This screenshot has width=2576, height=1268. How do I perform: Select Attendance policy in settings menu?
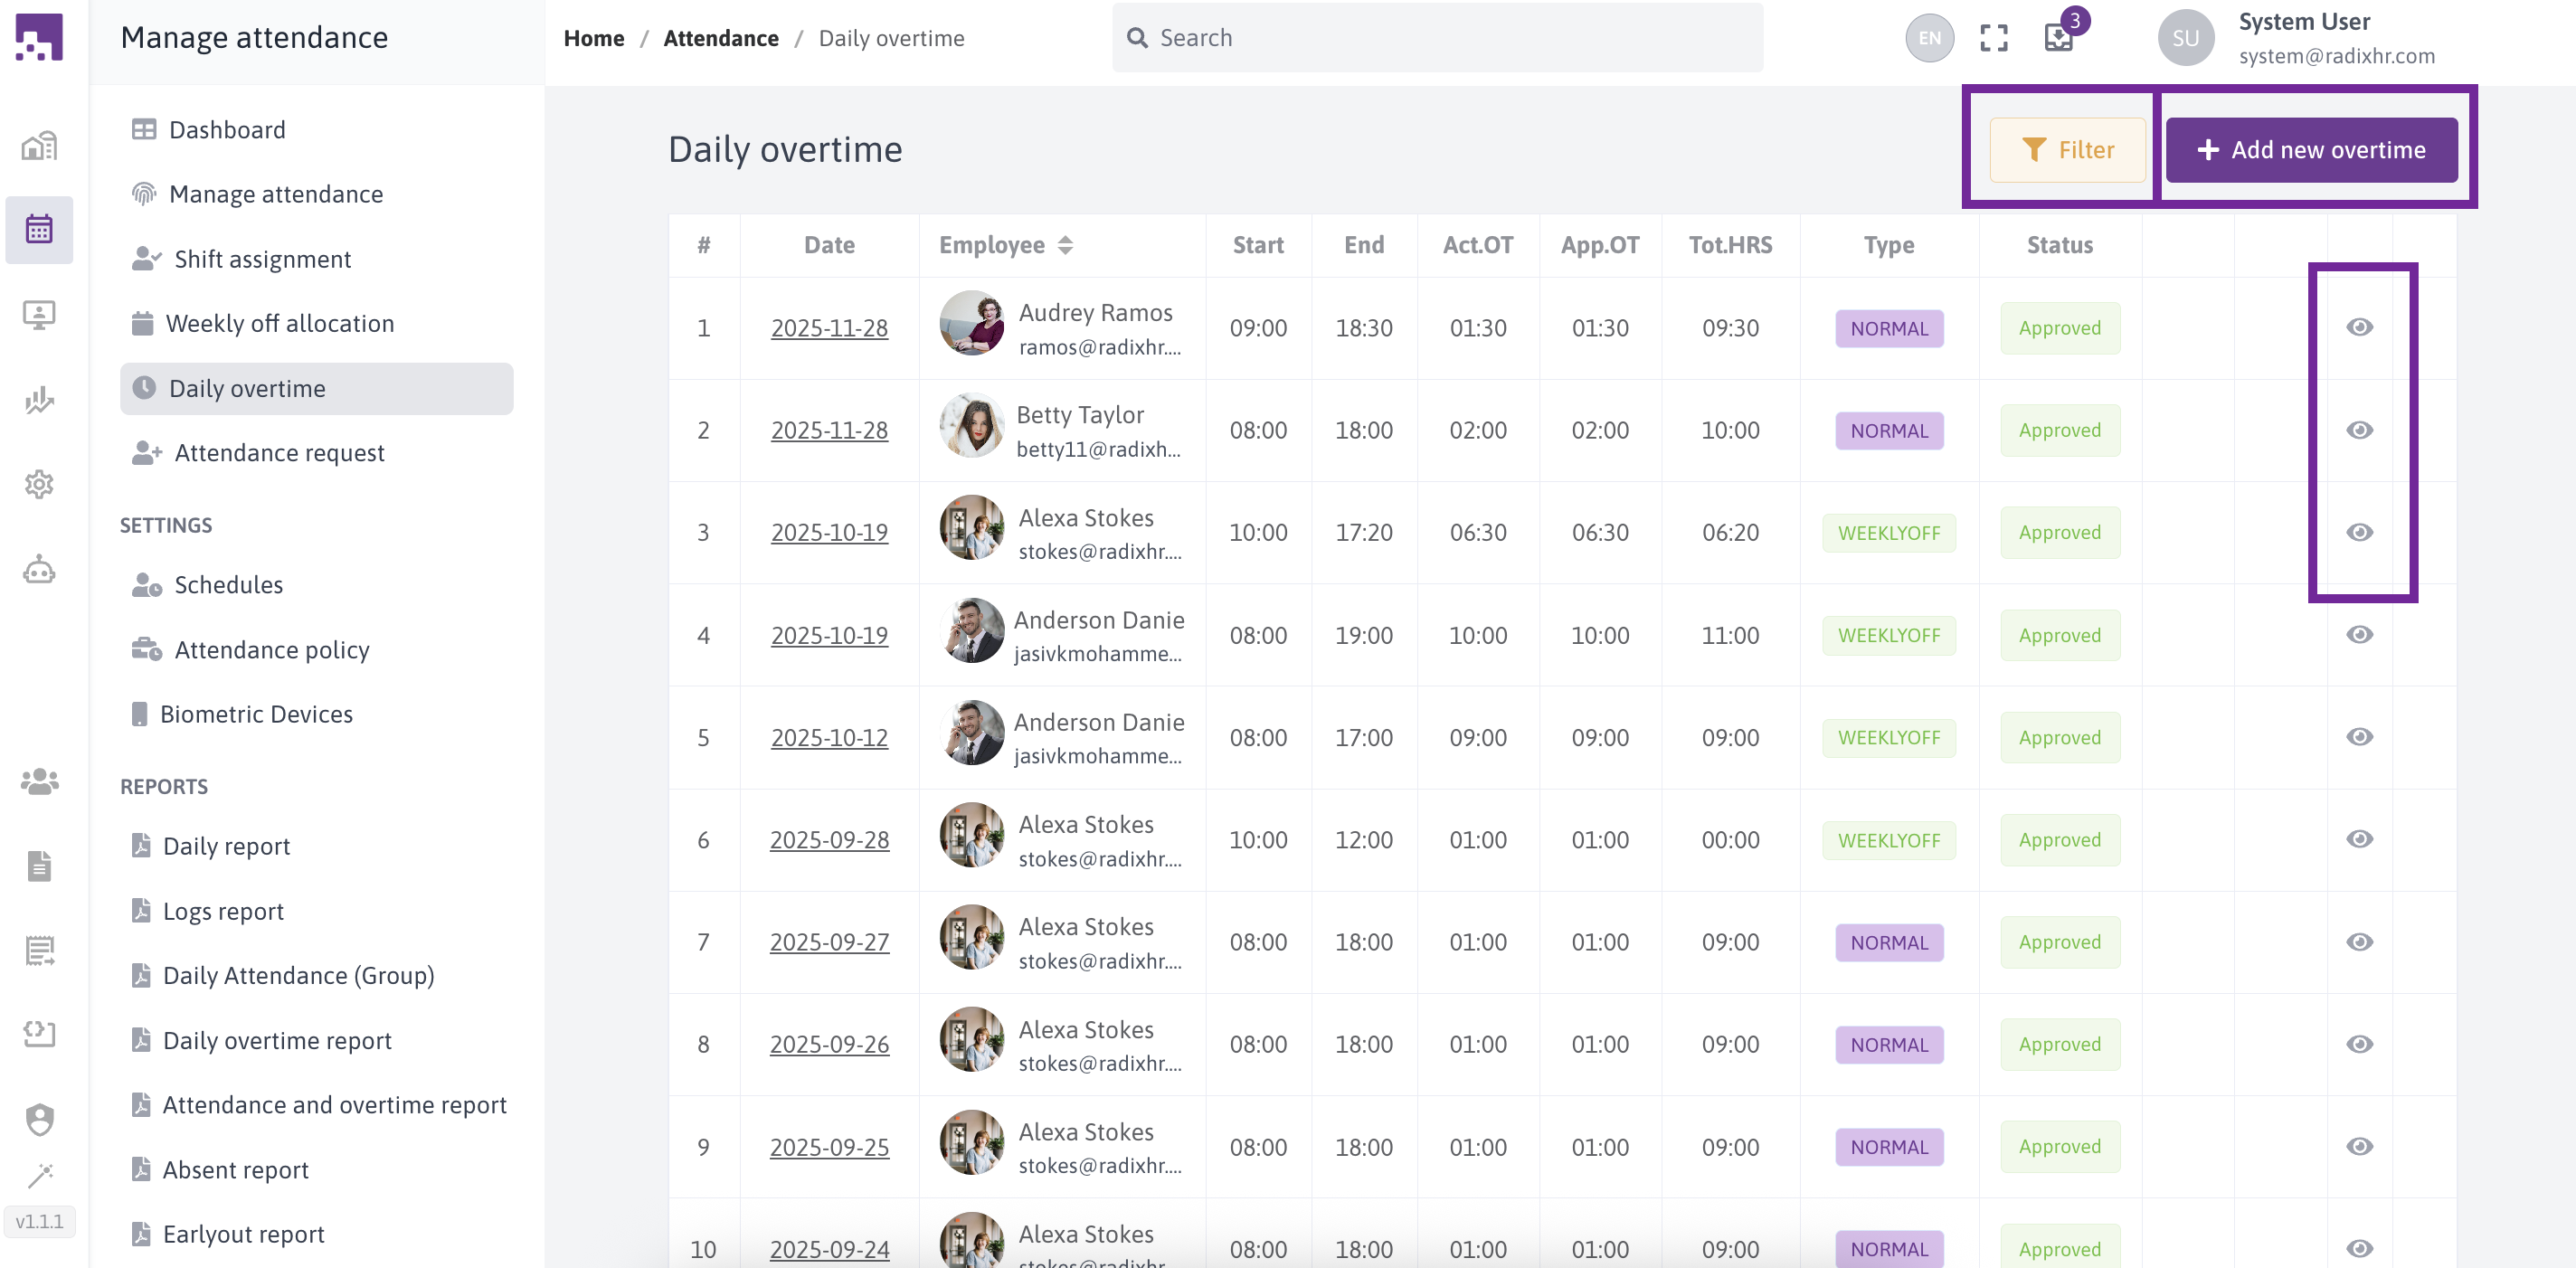tap(271, 650)
